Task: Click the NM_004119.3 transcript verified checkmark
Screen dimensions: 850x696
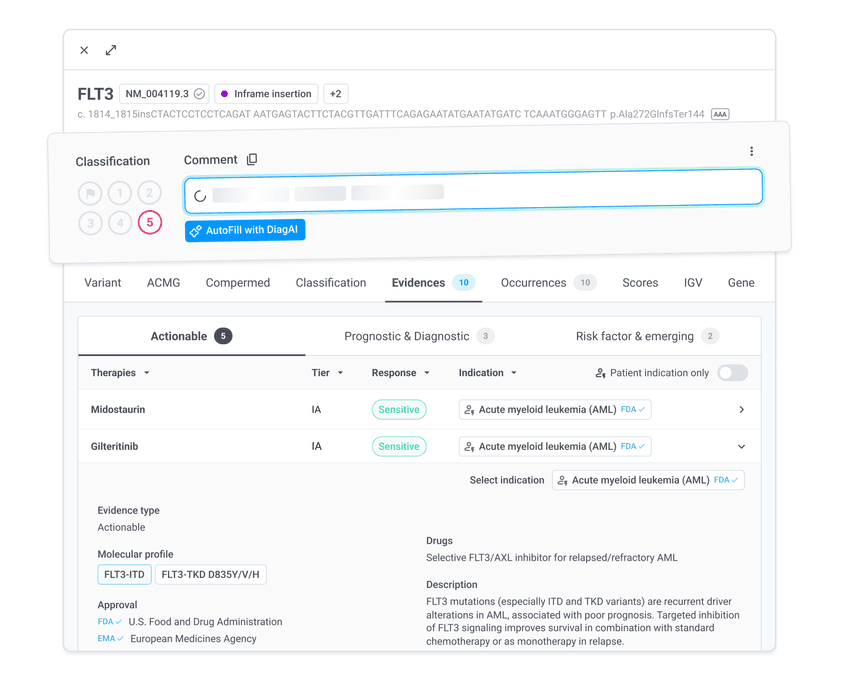Action: click(200, 94)
